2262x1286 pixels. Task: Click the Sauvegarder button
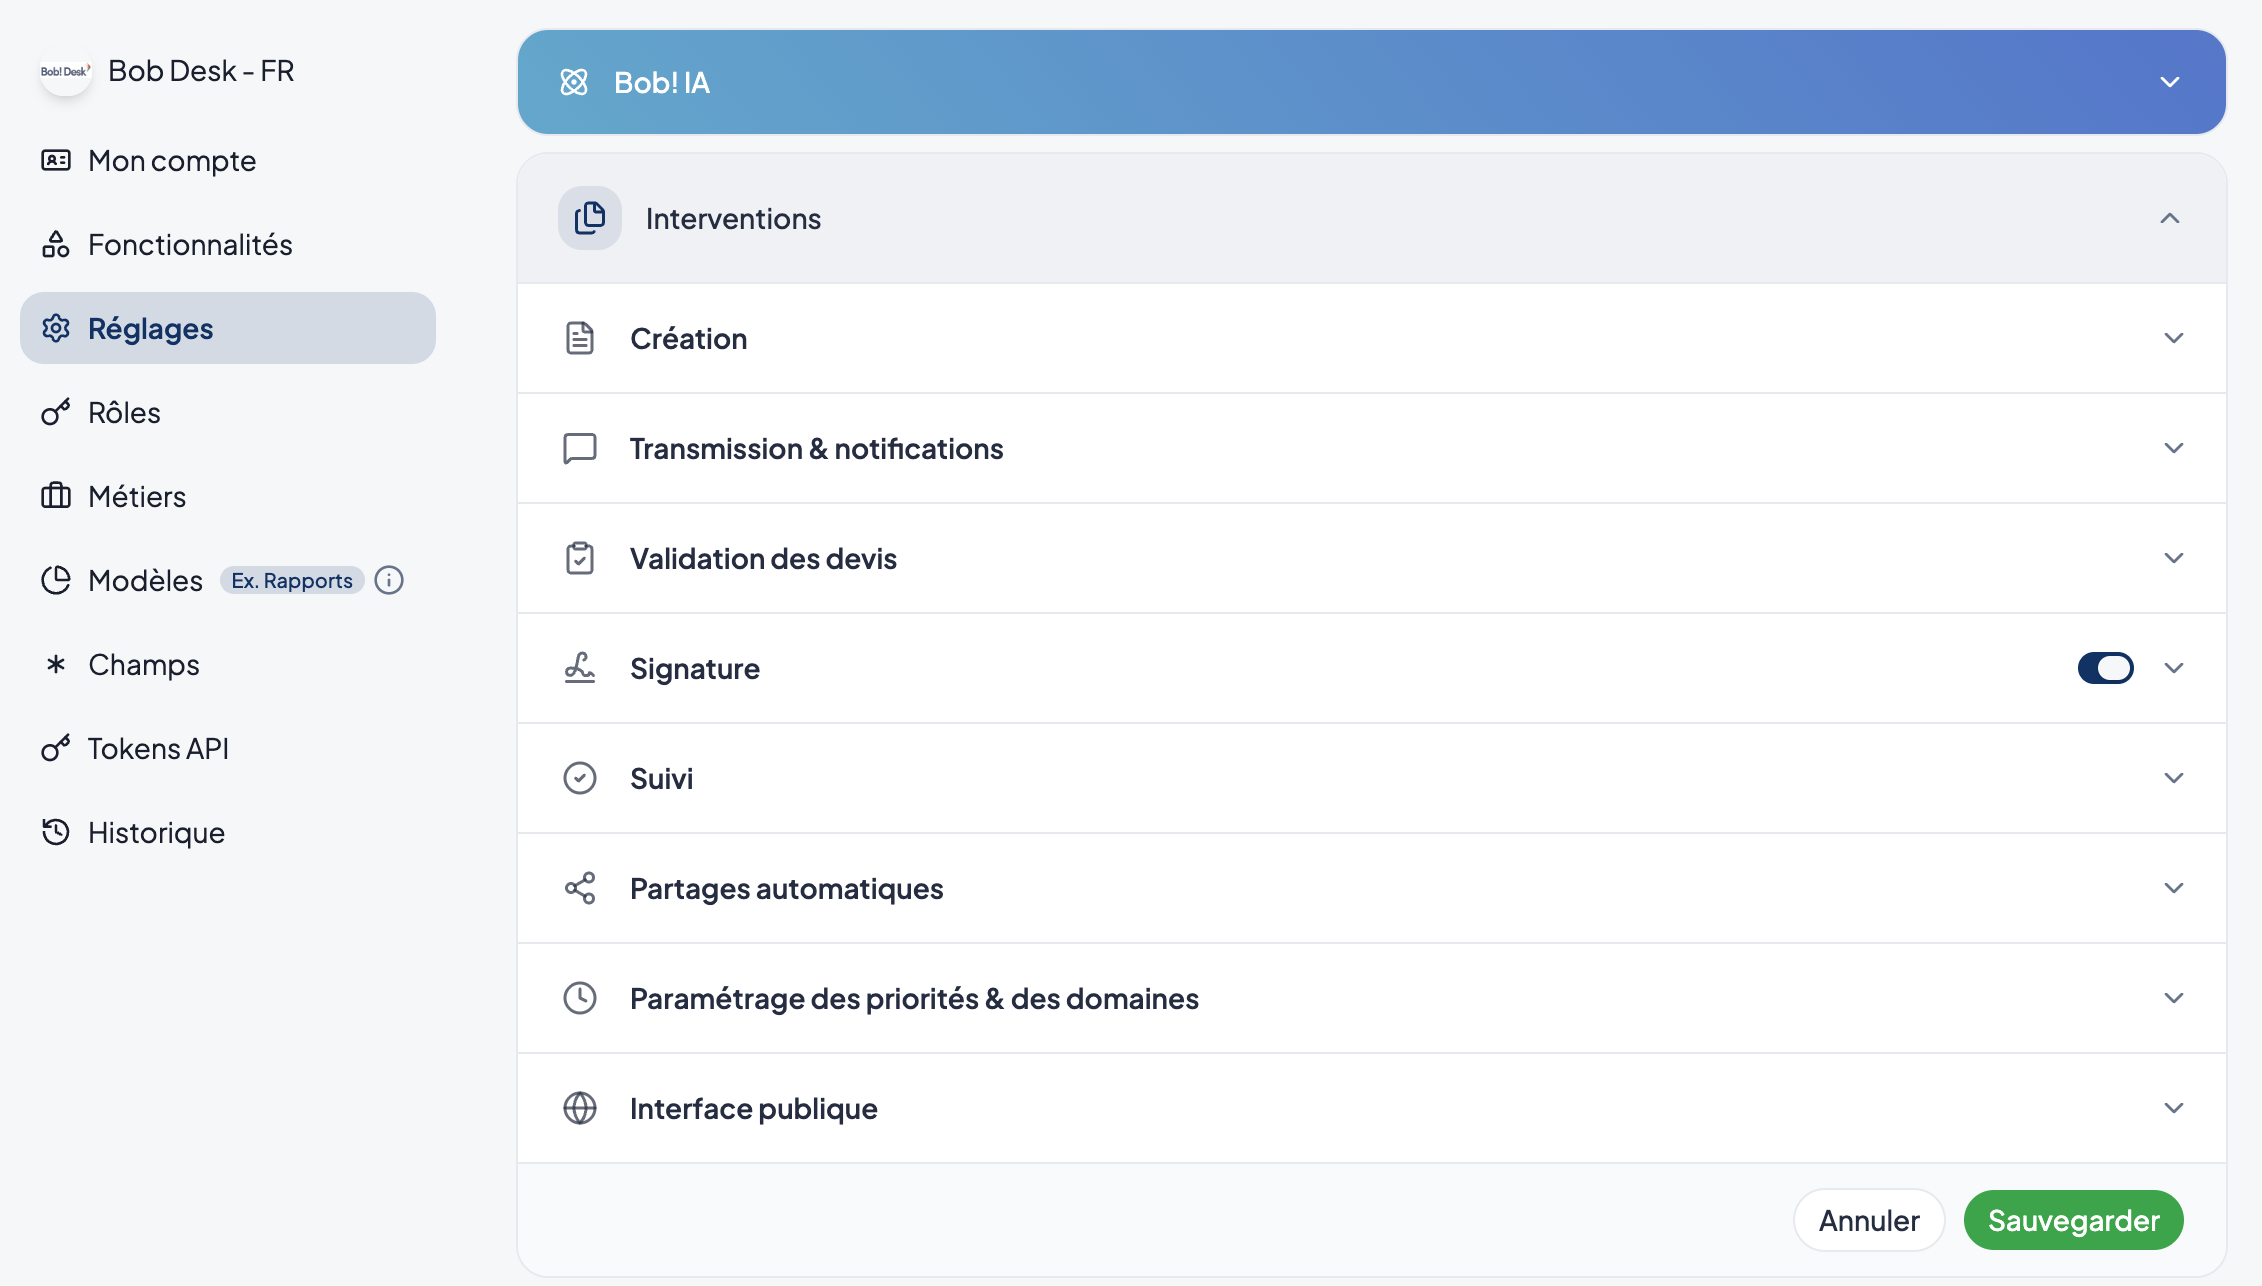(2074, 1220)
